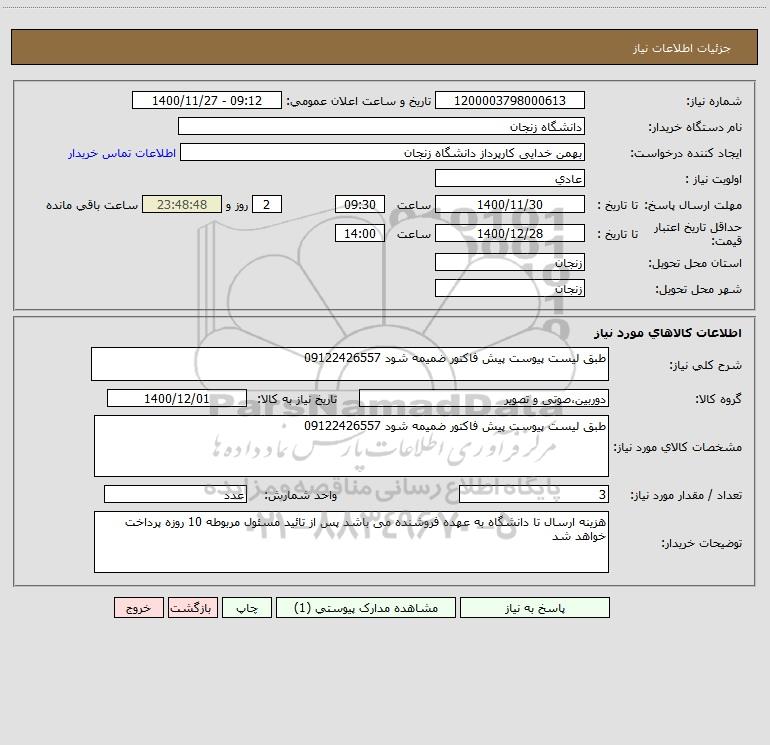770x745 pixels.
Task: Click the label 'واحد شمارش:'
Action: pos(301,495)
